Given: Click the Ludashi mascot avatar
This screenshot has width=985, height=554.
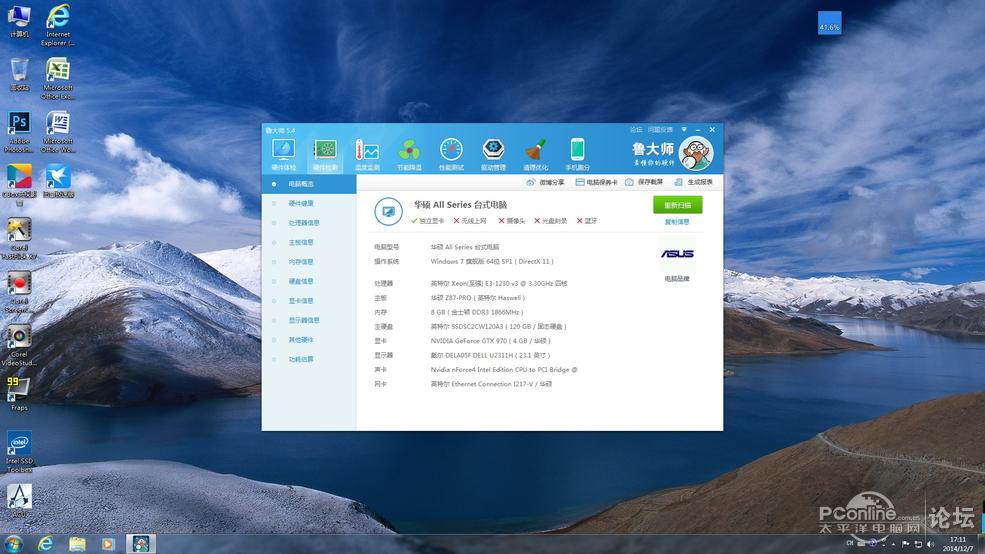Looking at the screenshot, I should click(x=696, y=153).
